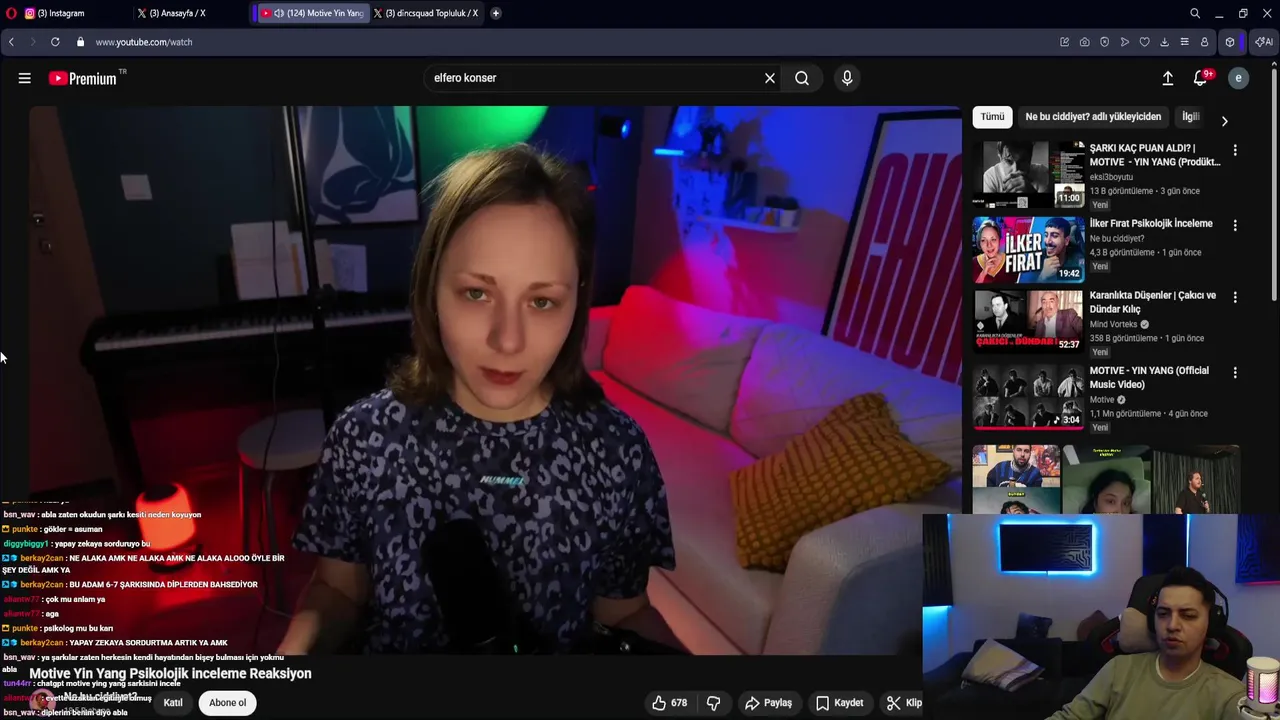
Task: Click the Katıl membership button
Action: pyautogui.click(x=173, y=703)
